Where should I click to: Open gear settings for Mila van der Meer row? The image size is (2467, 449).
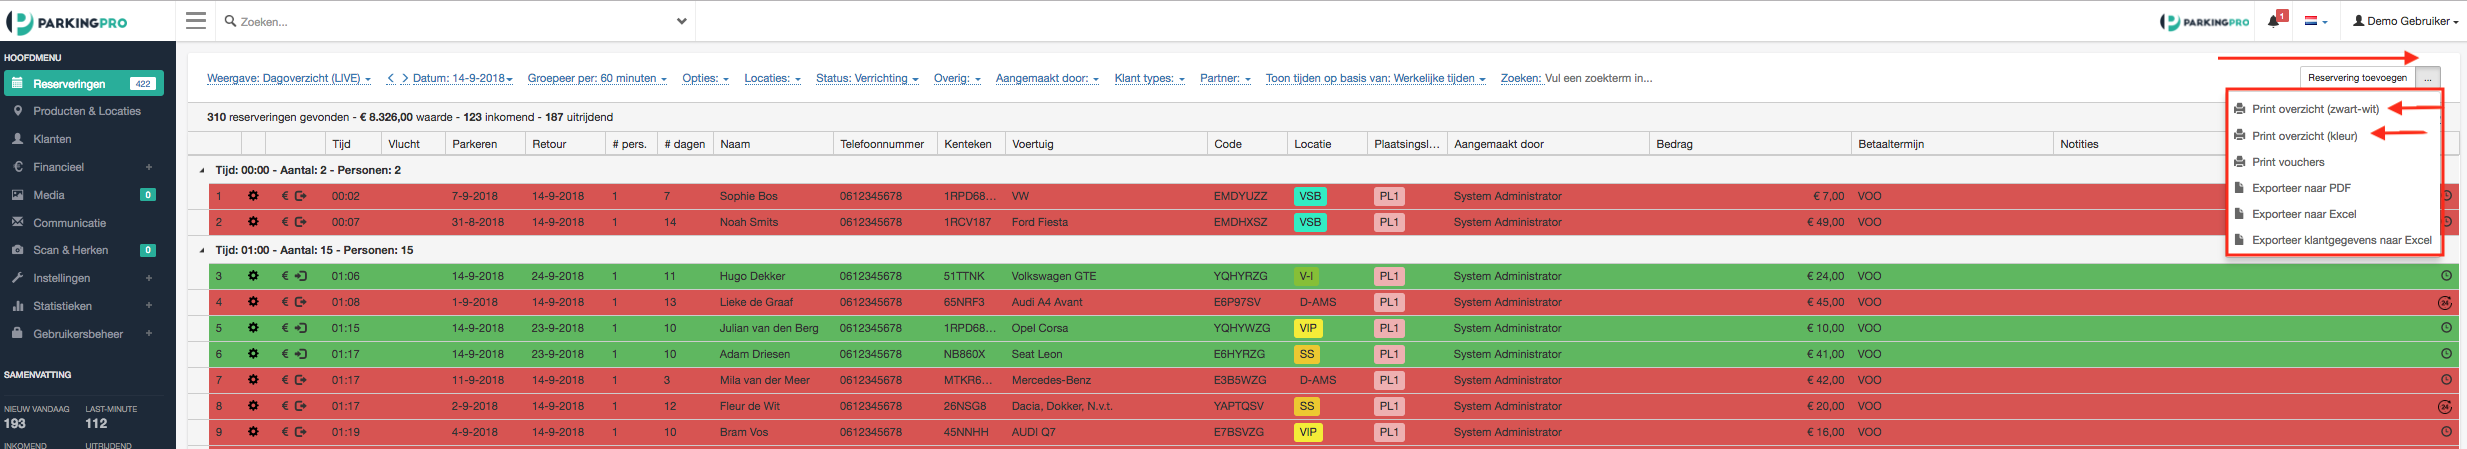[x=253, y=380]
